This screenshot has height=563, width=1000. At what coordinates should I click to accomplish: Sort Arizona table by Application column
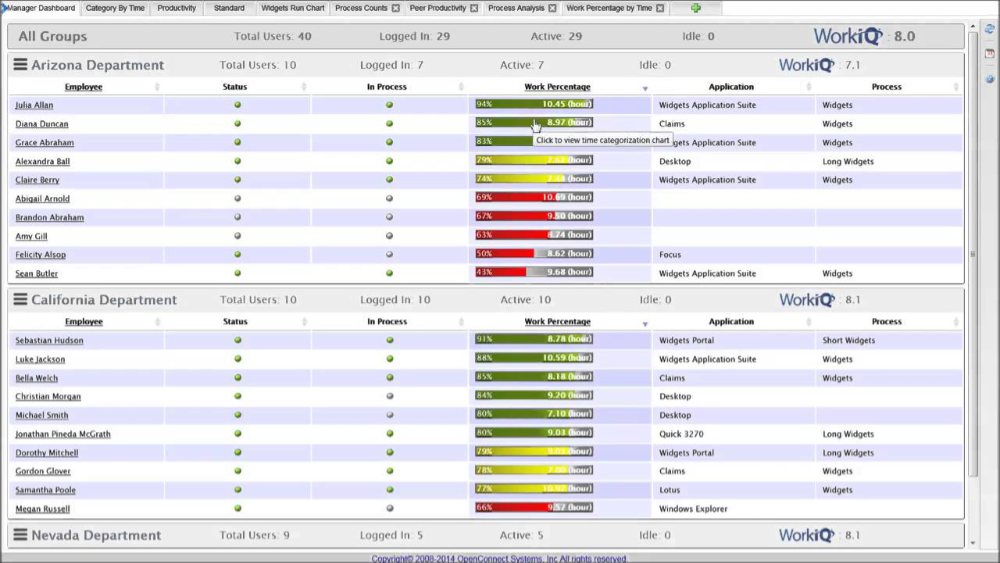[731, 87]
